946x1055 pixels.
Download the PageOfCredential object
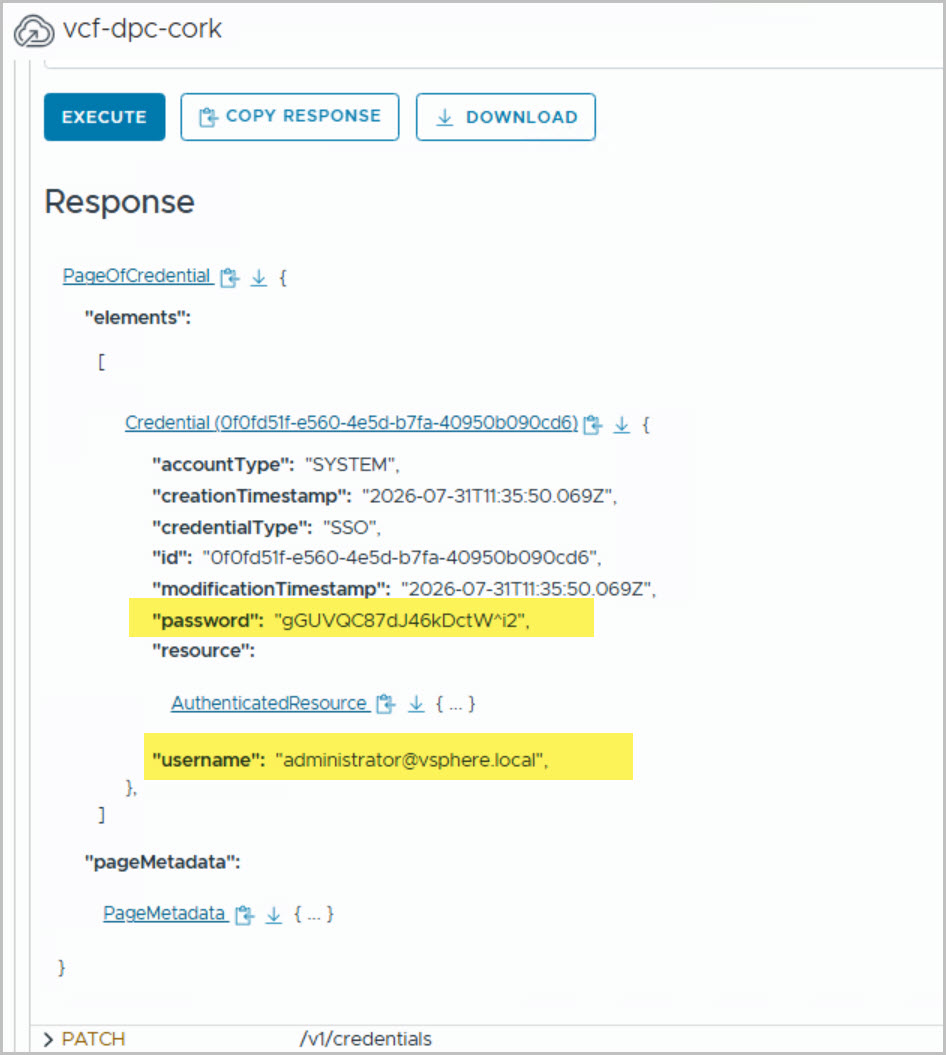[259, 277]
